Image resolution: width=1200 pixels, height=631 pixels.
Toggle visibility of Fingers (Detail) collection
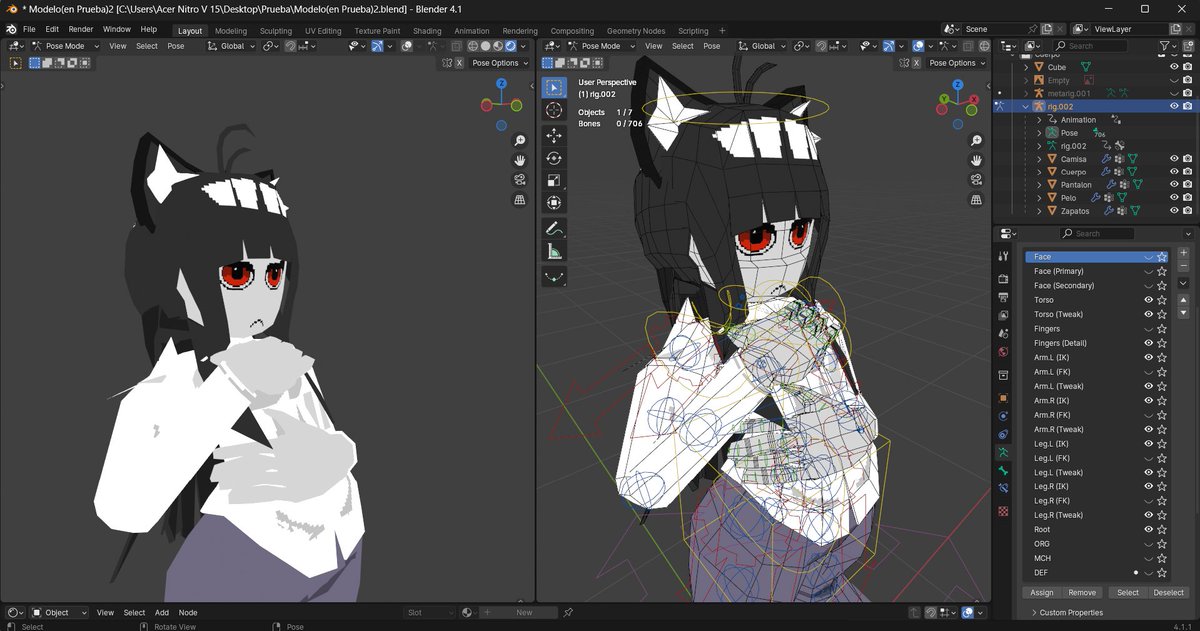tap(1148, 343)
